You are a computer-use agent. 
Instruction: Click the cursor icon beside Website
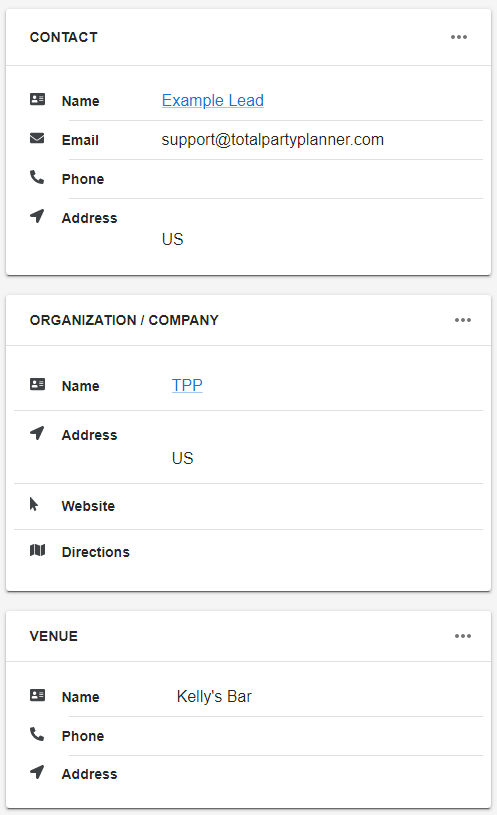coord(34,504)
